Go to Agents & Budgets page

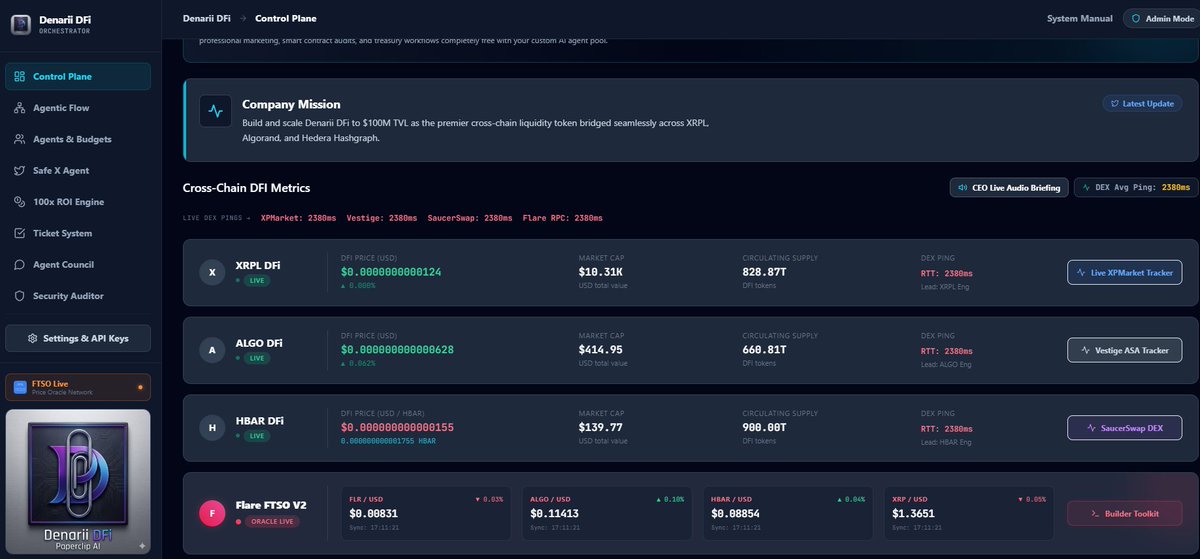(78, 139)
